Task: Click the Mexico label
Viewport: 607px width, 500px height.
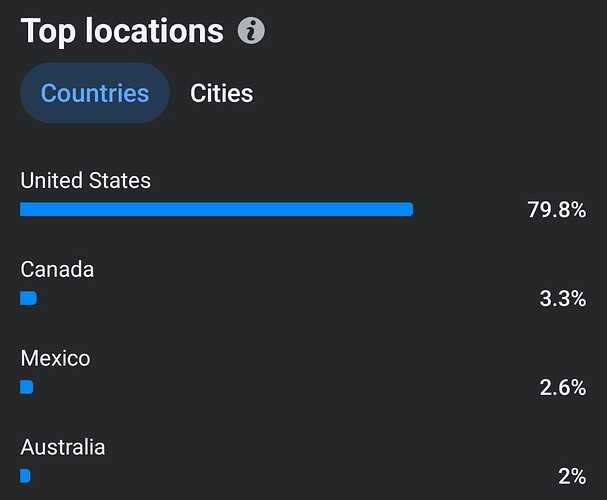Action: click(x=55, y=358)
